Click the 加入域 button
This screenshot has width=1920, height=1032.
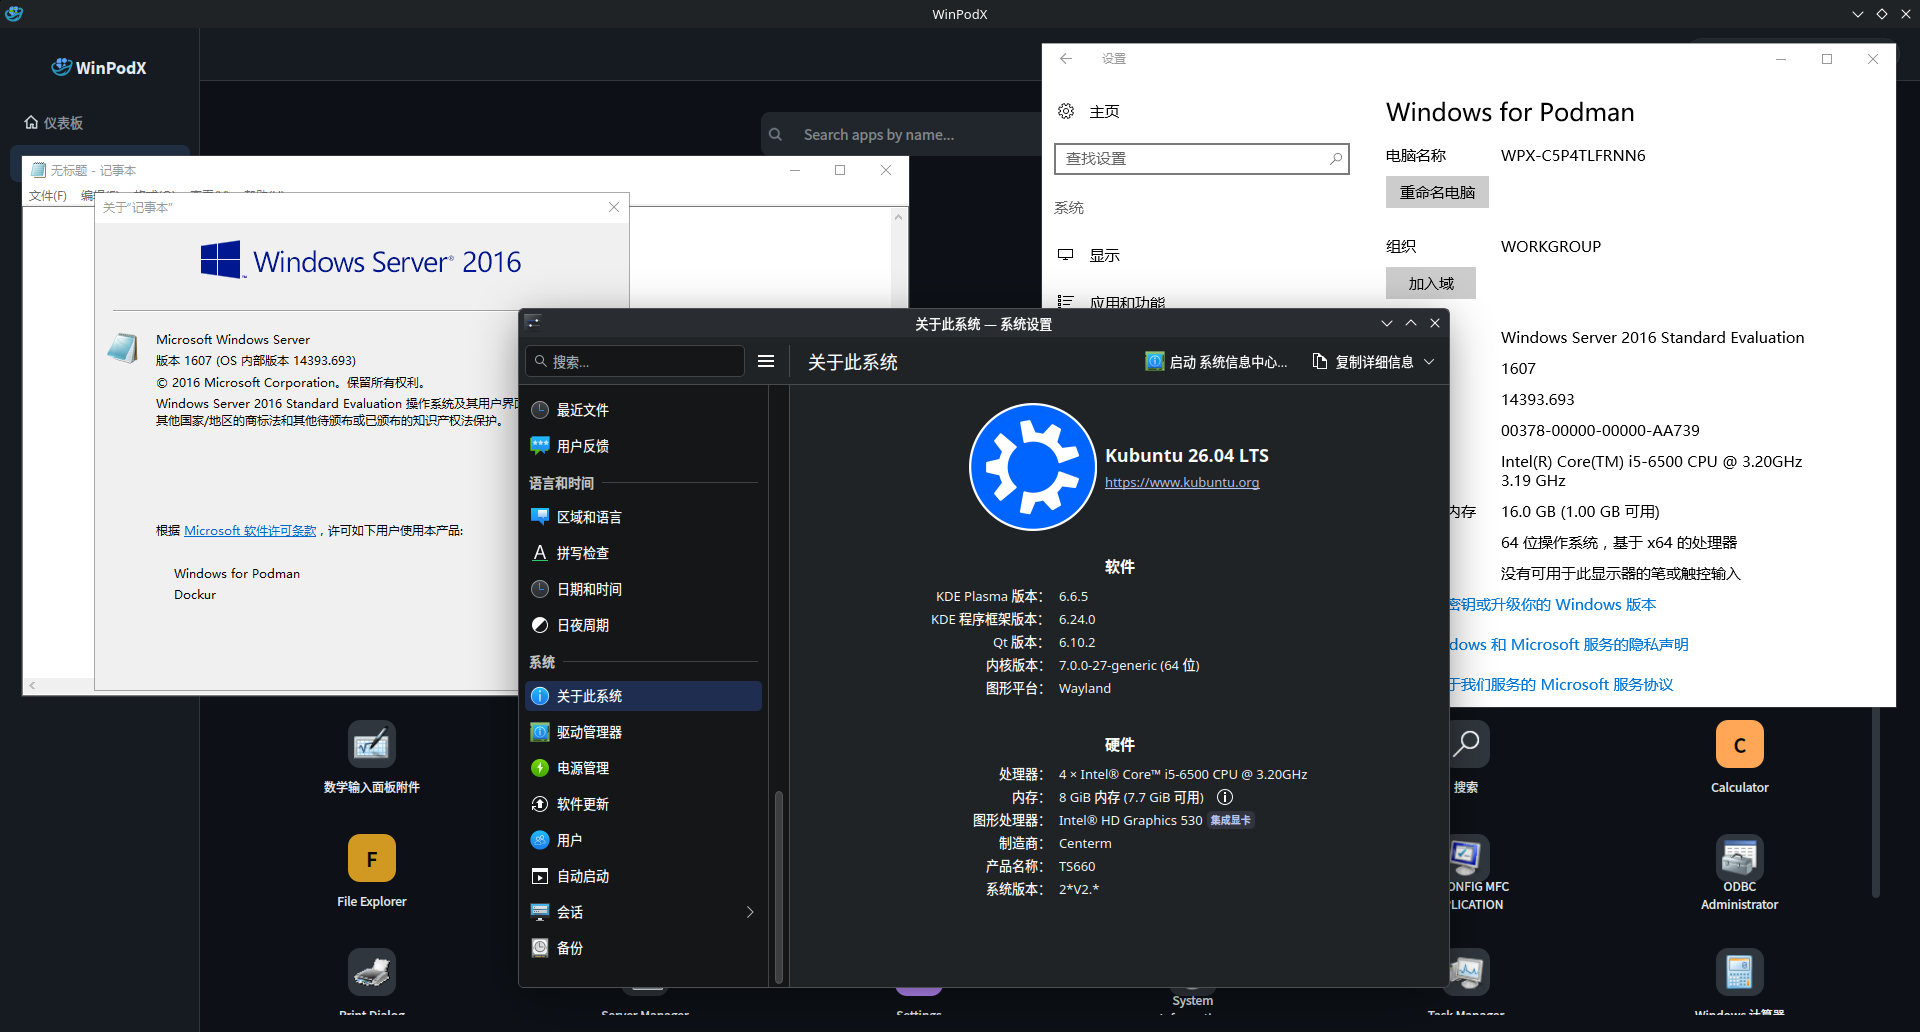[x=1431, y=283]
